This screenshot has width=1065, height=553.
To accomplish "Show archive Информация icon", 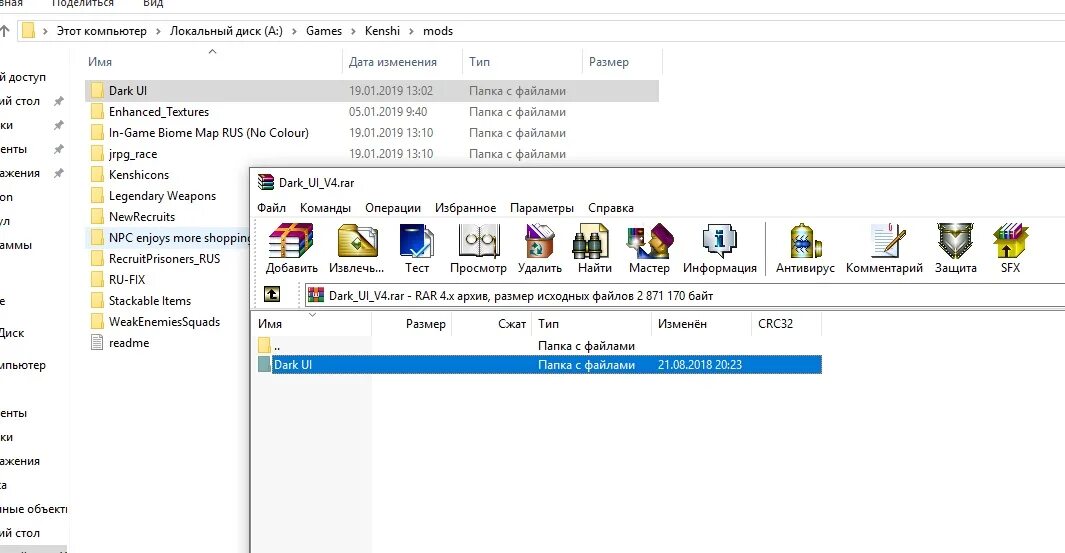I will click(719, 240).
